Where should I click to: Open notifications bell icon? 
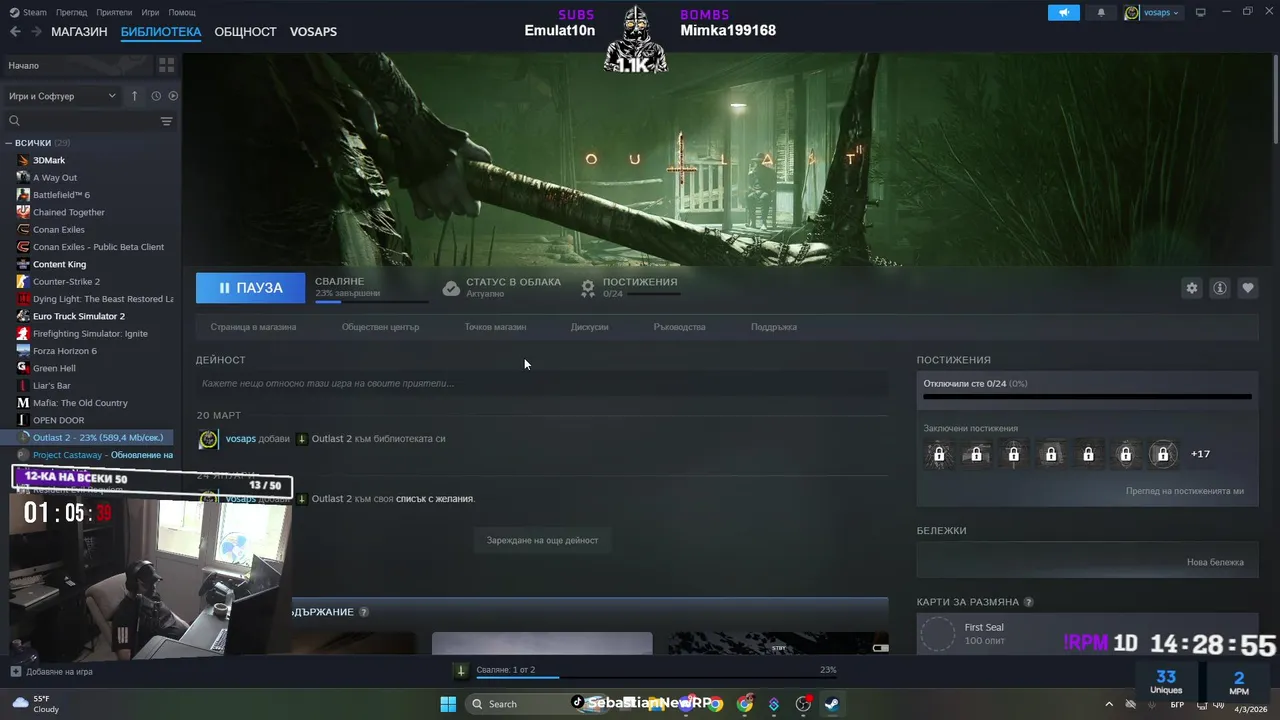[1101, 12]
